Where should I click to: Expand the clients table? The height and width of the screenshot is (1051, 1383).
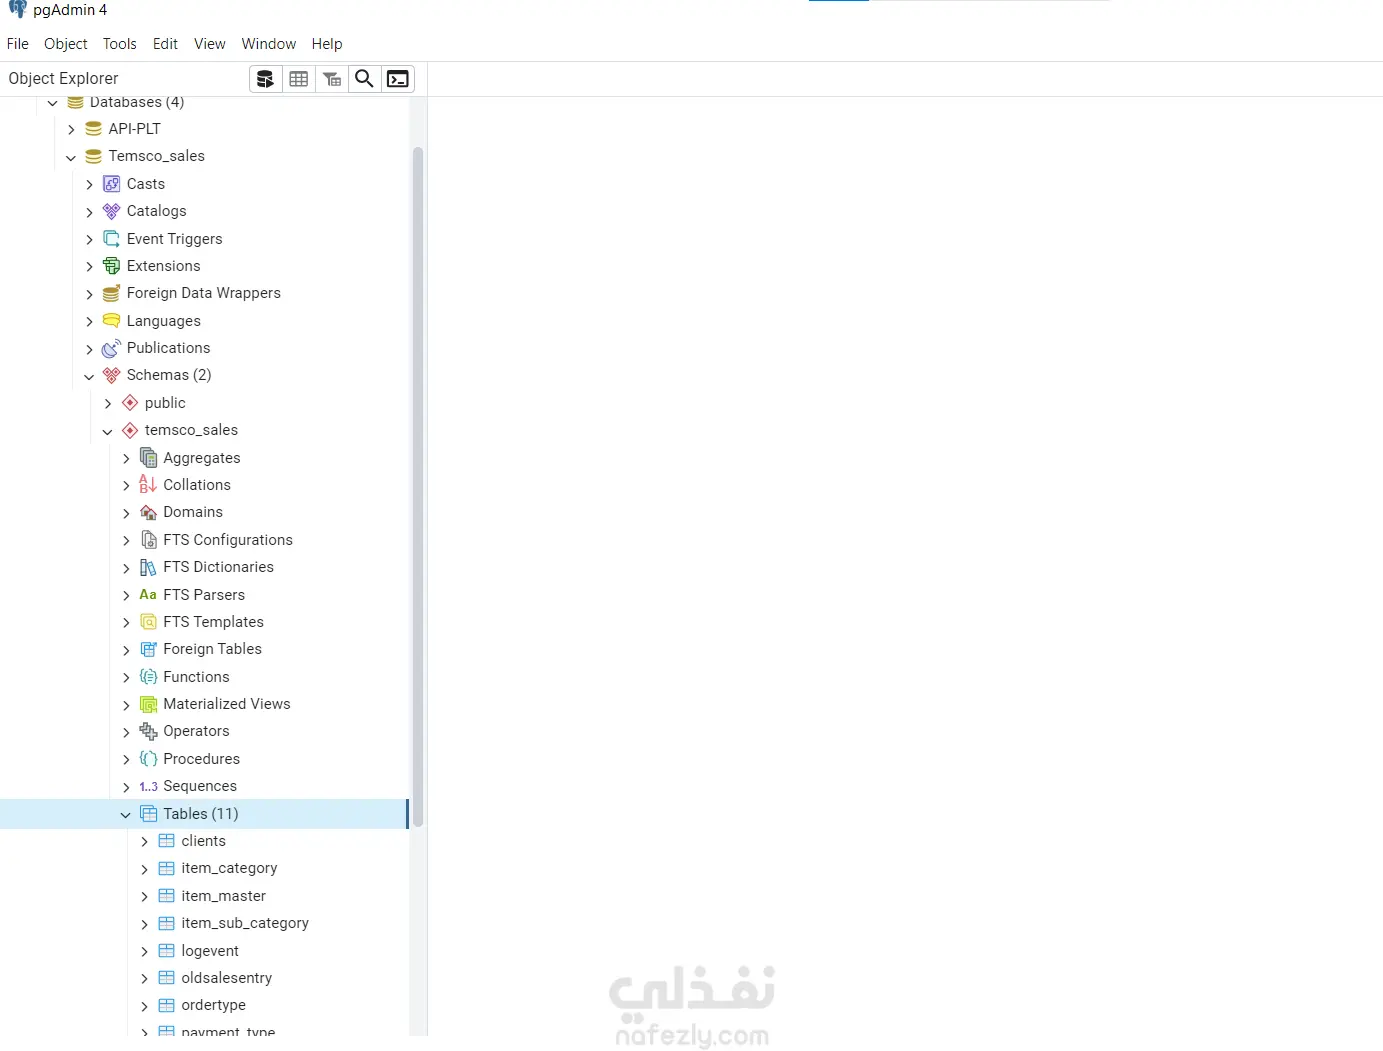(x=144, y=842)
